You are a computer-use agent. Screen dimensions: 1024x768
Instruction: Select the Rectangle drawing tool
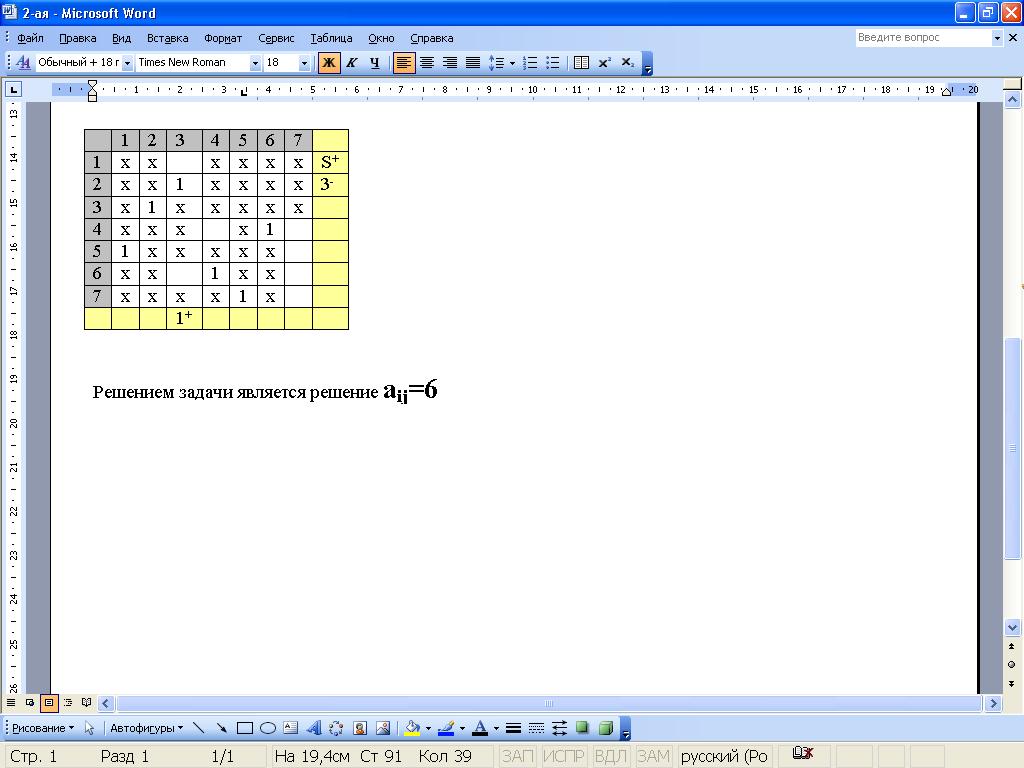click(245, 728)
